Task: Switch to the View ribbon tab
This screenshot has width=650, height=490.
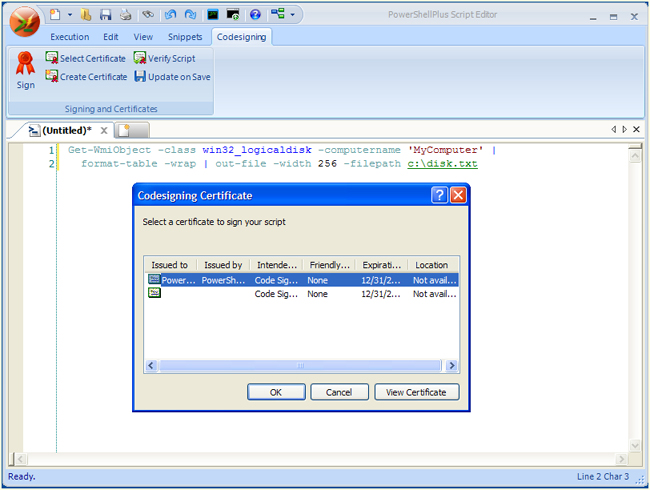Action: [143, 37]
